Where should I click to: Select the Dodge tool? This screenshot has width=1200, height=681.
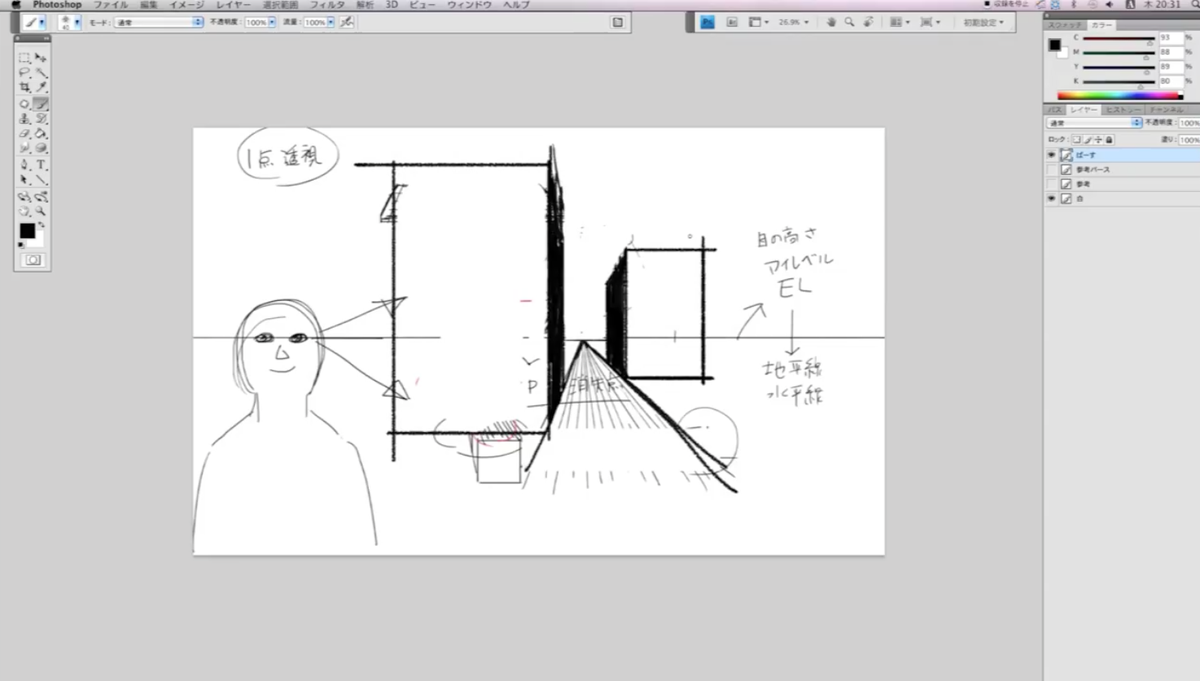point(41,148)
